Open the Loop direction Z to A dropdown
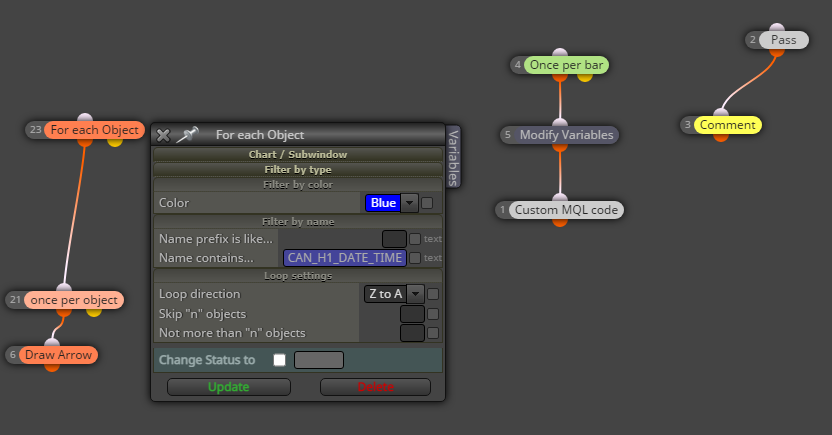832x435 pixels. [394, 294]
